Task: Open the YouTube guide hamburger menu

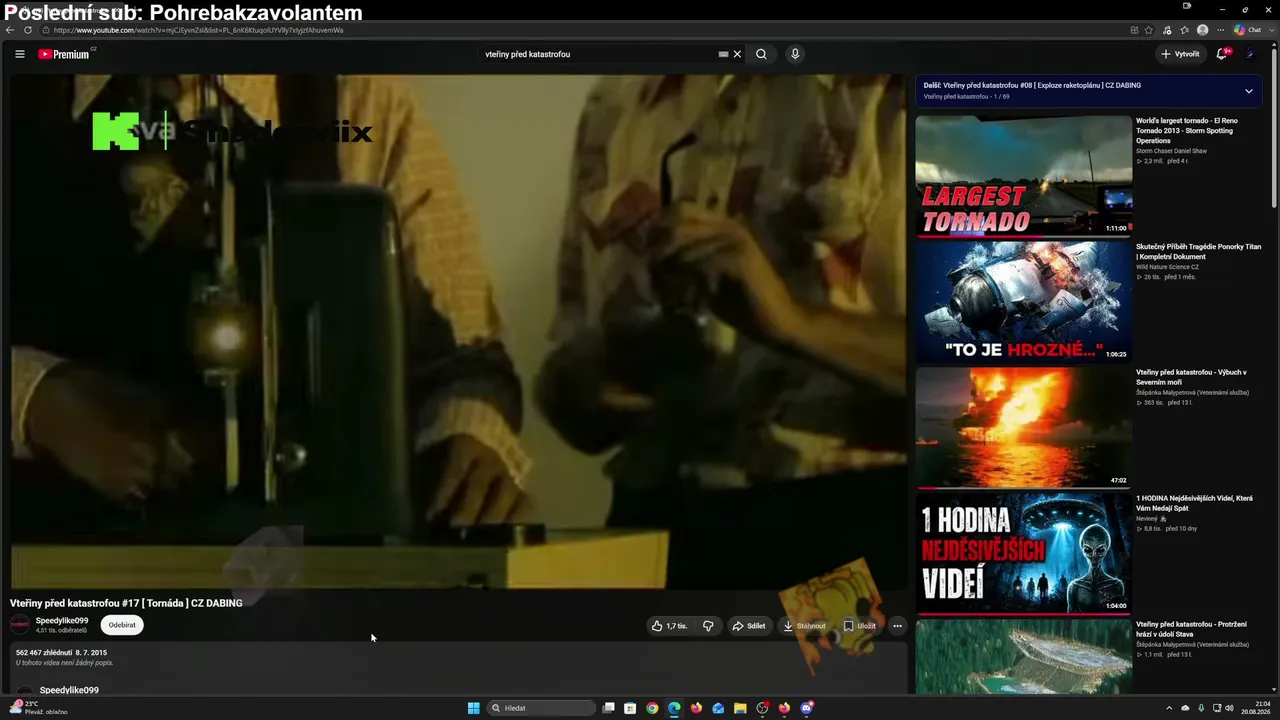Action: point(20,54)
